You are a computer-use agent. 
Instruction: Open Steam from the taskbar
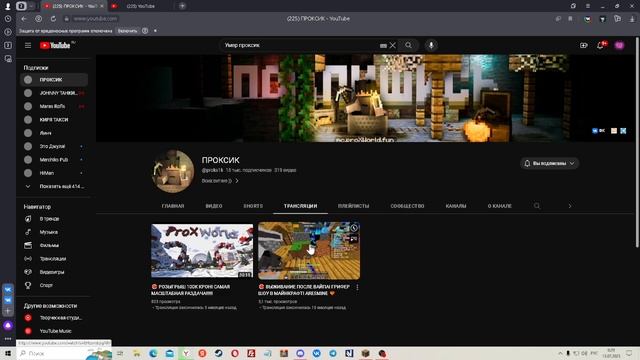218,353
